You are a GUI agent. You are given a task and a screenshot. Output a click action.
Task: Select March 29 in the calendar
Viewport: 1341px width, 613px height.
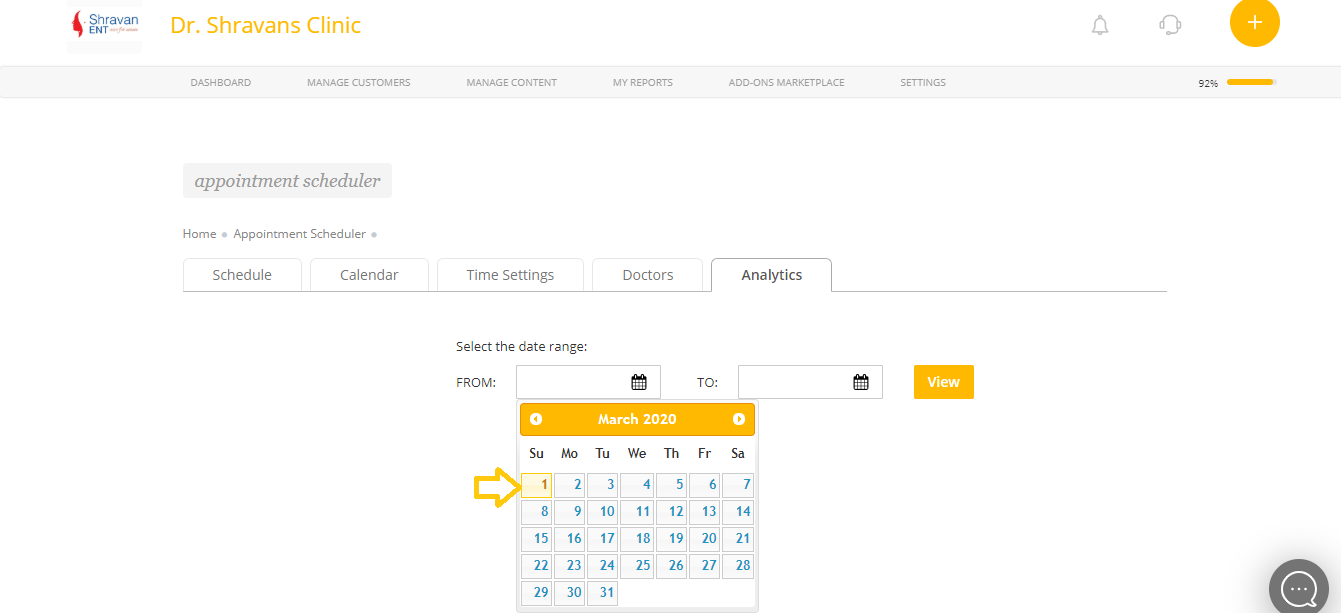pyautogui.click(x=537, y=593)
